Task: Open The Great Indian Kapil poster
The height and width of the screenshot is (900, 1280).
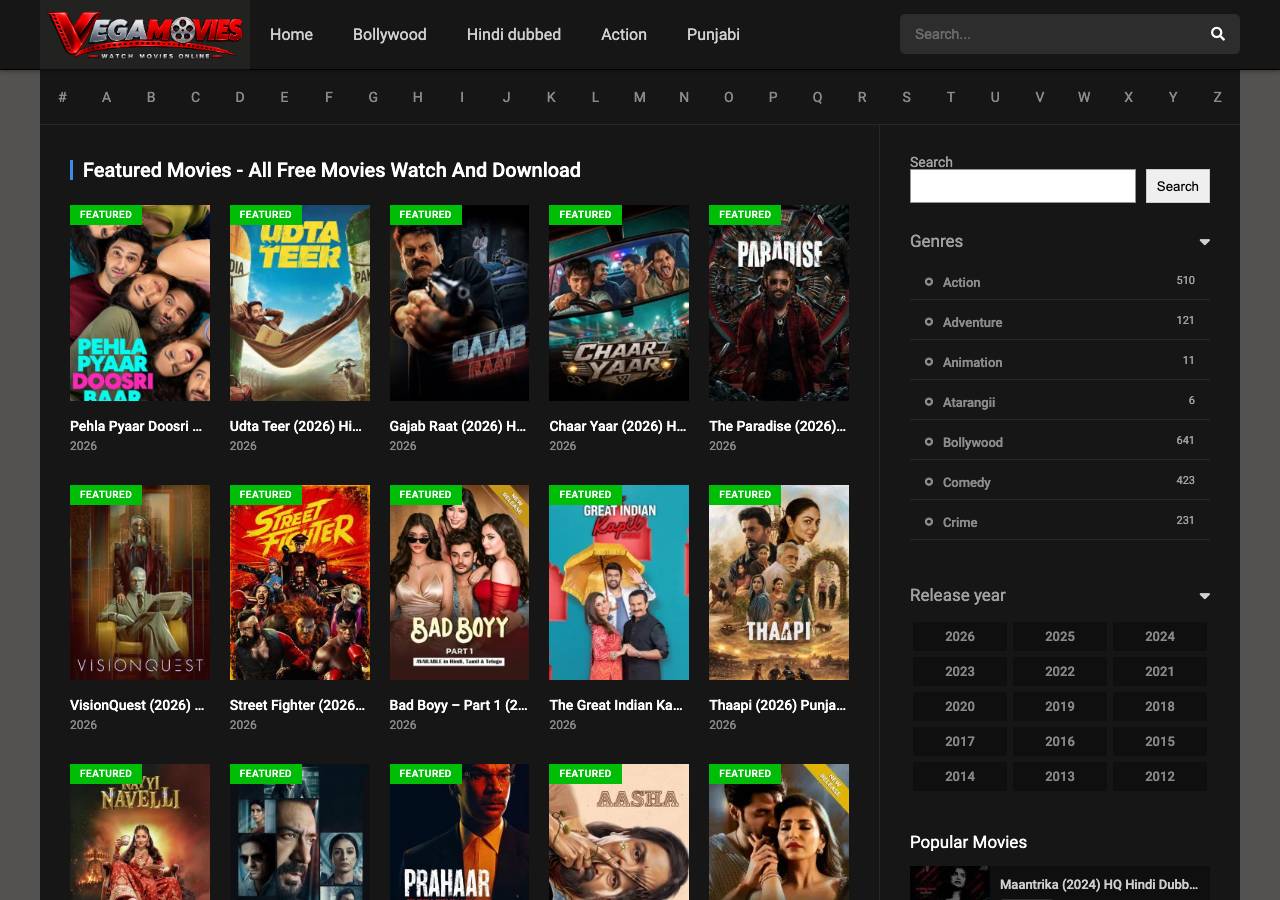Action: click(619, 582)
